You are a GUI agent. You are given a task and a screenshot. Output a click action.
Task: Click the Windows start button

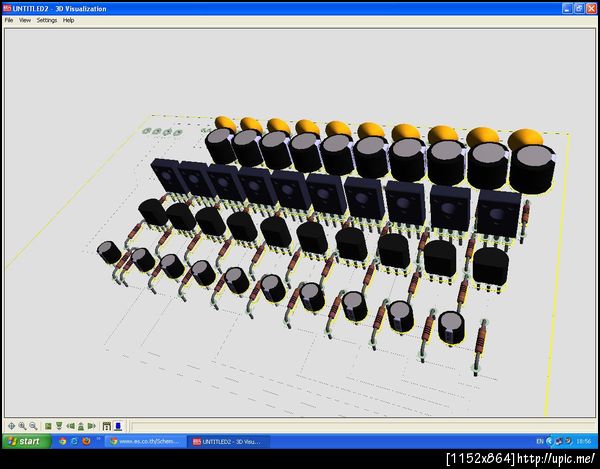26,441
